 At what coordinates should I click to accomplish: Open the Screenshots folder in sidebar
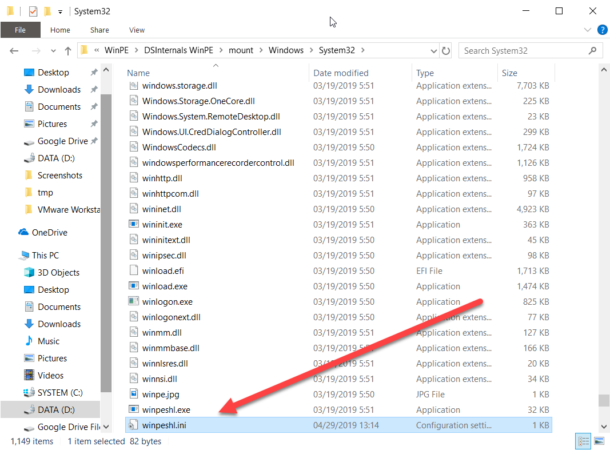click(x=60, y=175)
